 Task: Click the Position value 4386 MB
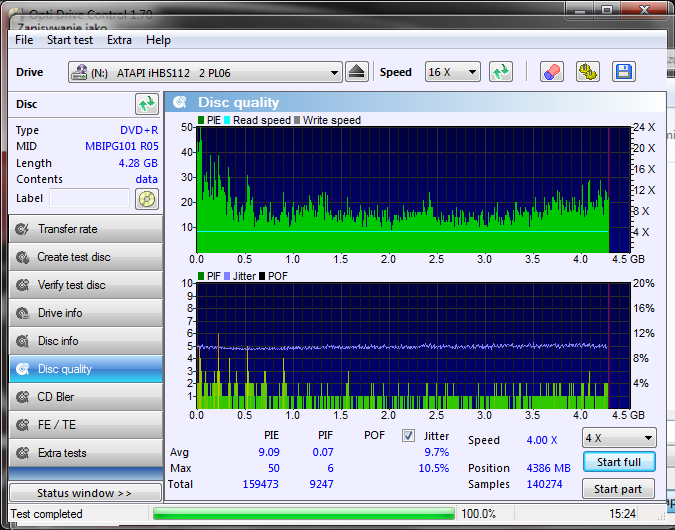pyautogui.click(x=548, y=468)
